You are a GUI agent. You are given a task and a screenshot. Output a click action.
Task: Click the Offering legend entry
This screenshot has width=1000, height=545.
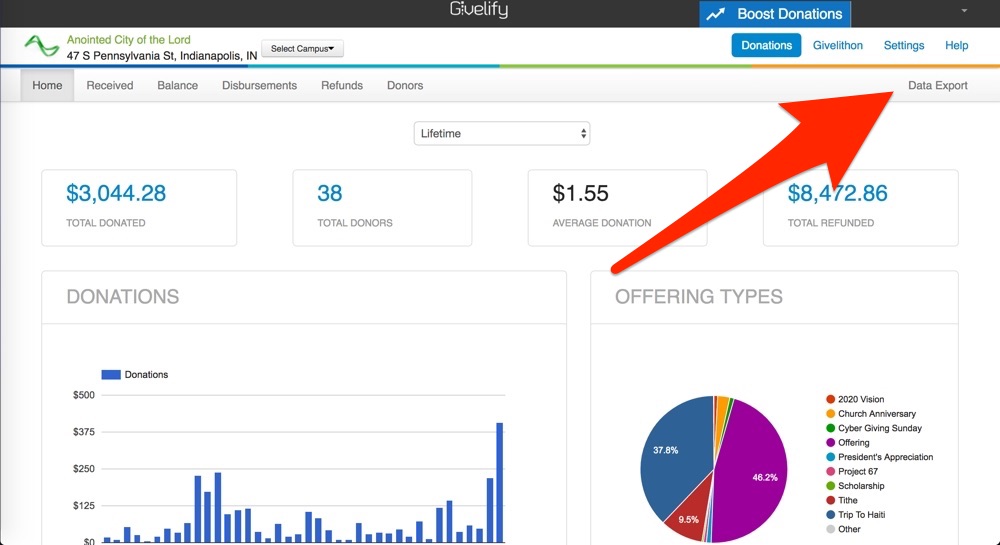pyautogui.click(x=848, y=442)
